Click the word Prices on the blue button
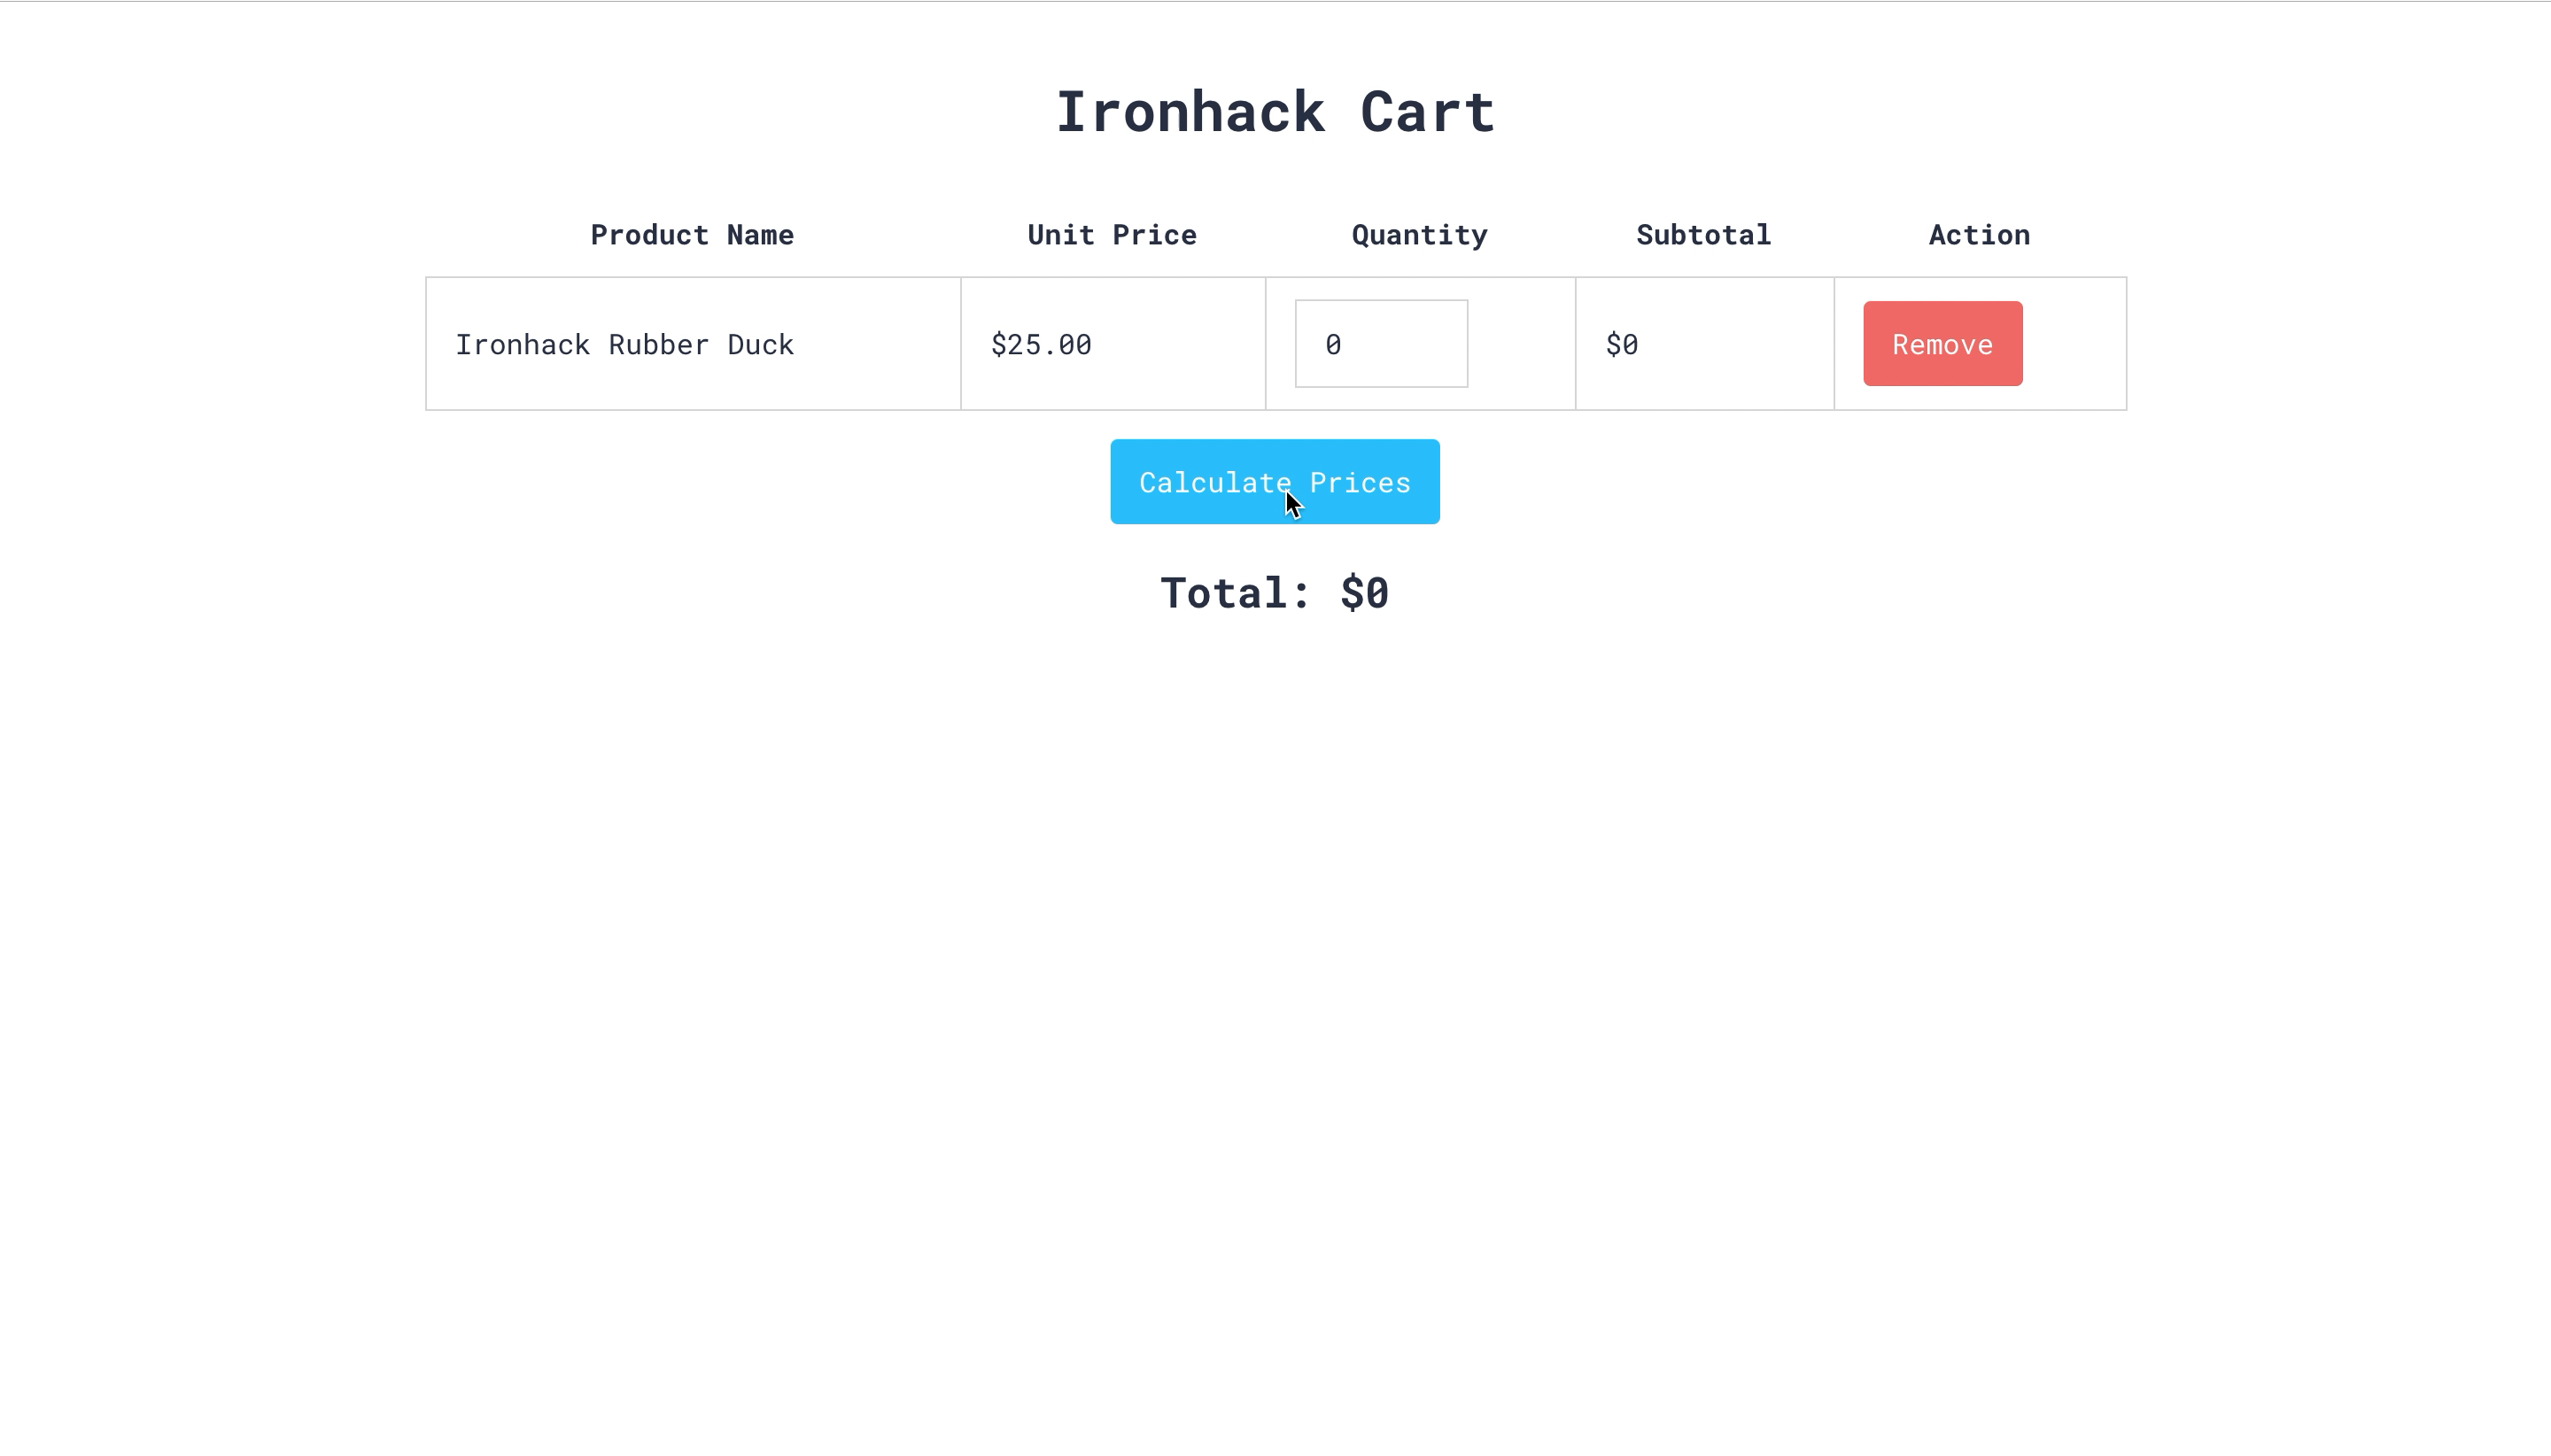This screenshot has width=2551, height=1456. [x=1360, y=483]
